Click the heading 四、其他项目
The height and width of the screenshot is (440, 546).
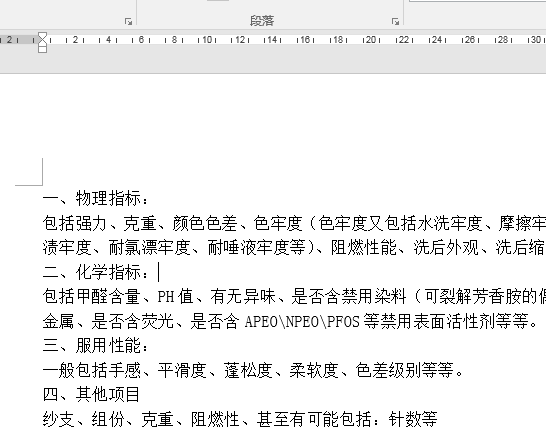point(91,395)
